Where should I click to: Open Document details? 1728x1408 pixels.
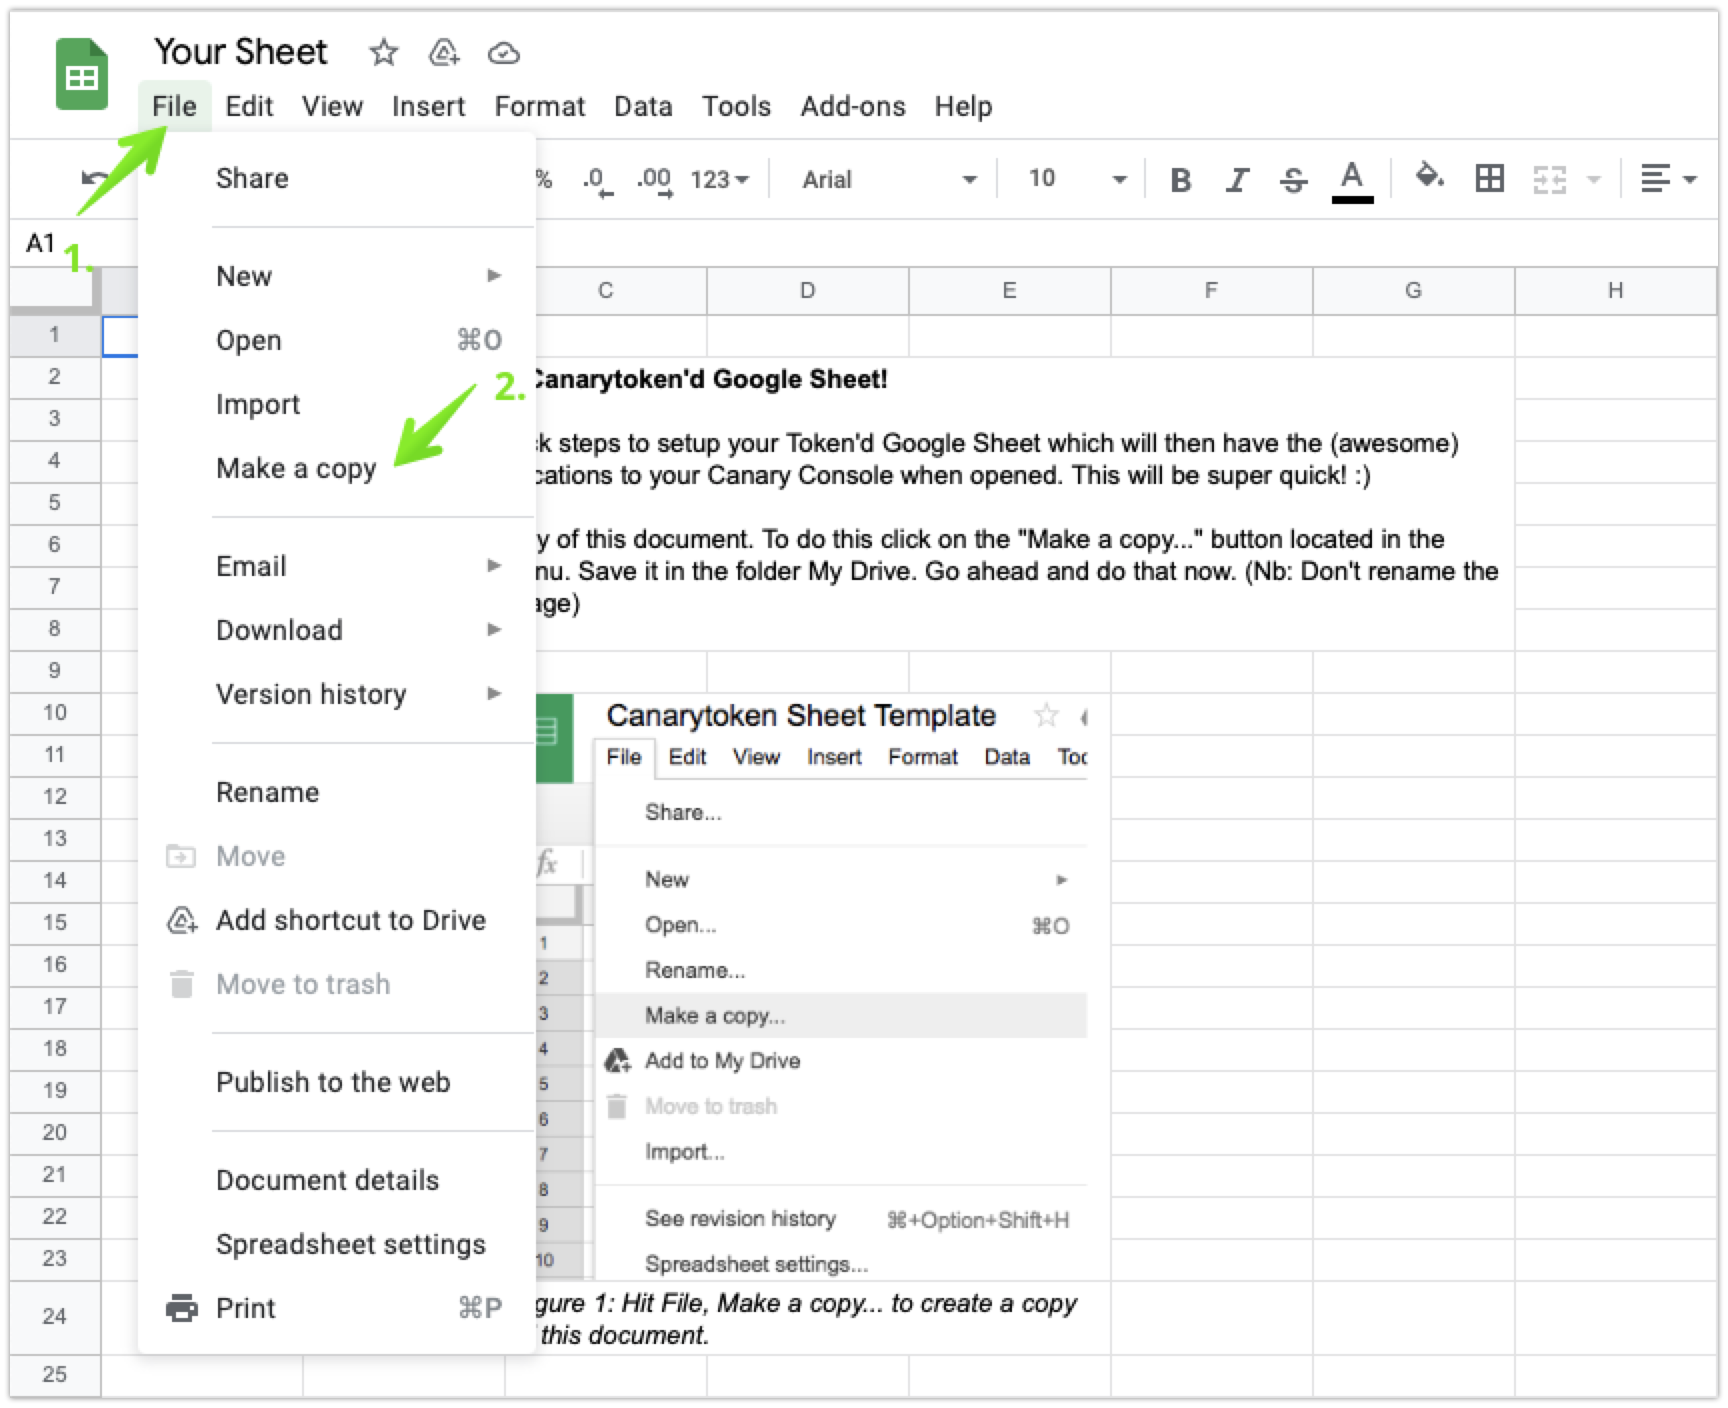tap(337, 1180)
